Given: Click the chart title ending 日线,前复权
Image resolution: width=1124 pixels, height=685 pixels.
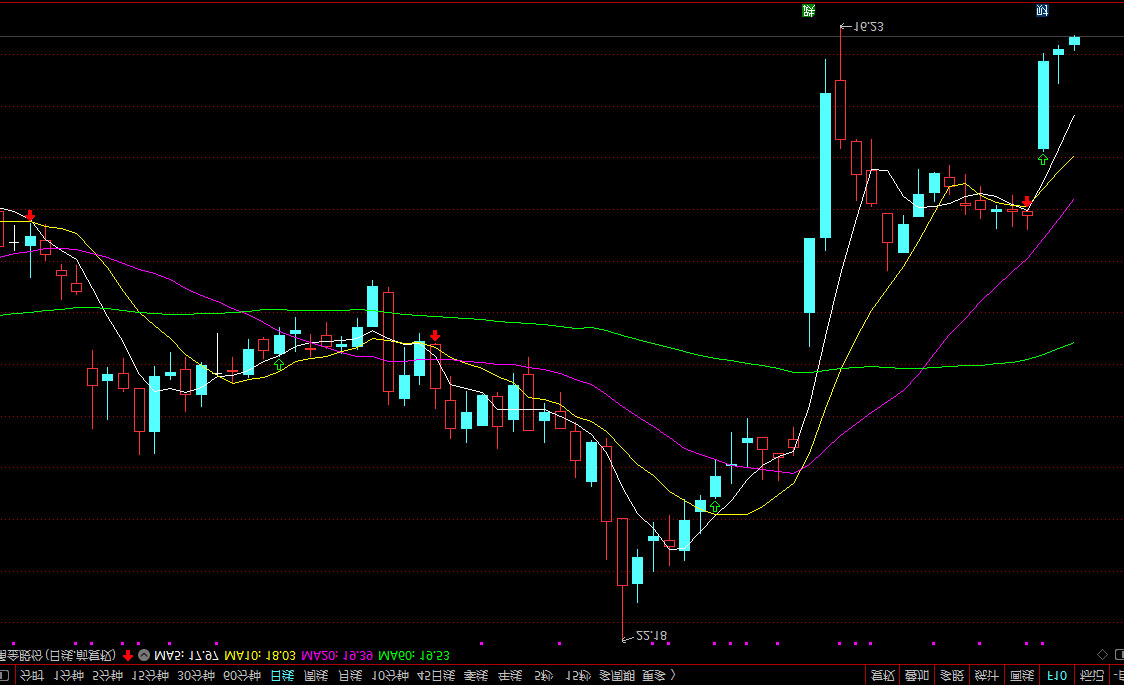Looking at the screenshot, I should pyautogui.click(x=59, y=655).
